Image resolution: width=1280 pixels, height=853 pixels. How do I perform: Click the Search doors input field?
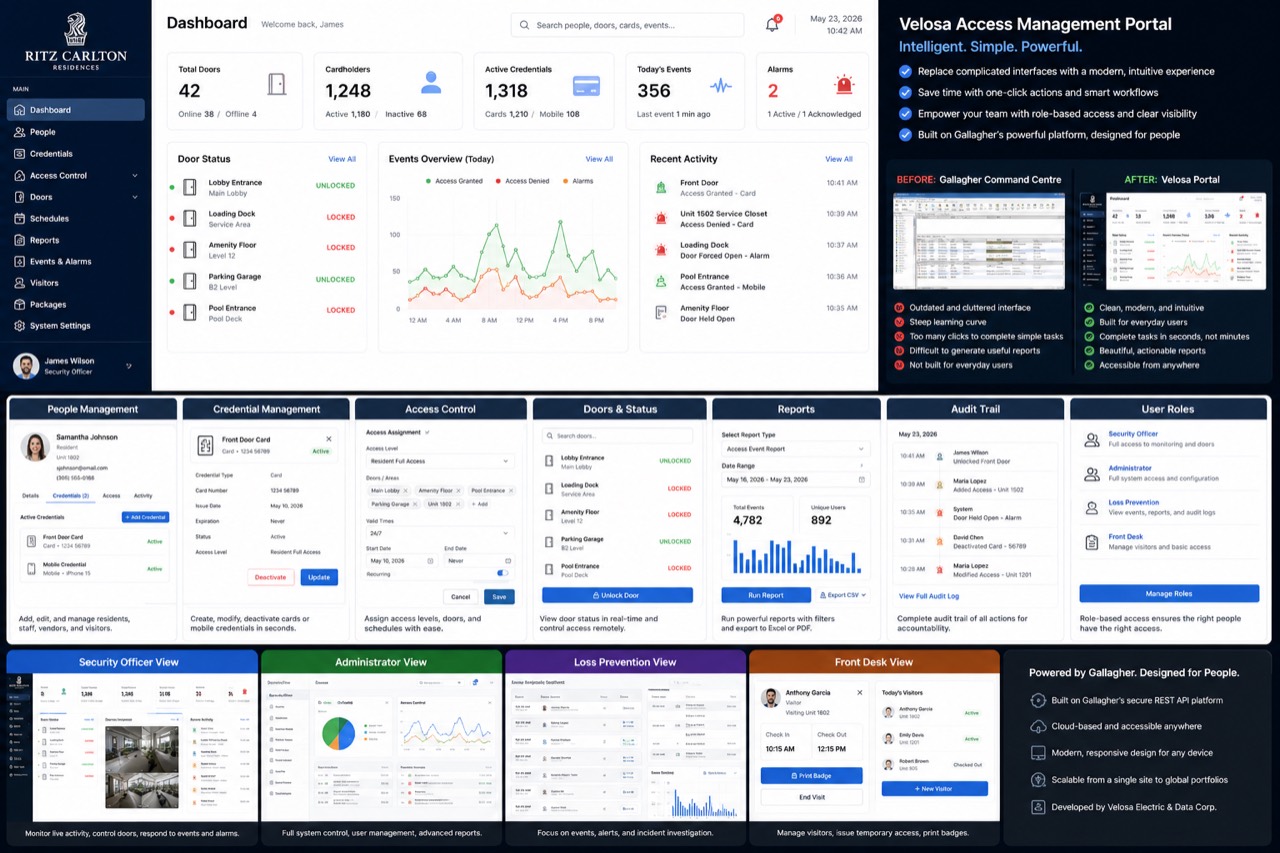point(617,436)
